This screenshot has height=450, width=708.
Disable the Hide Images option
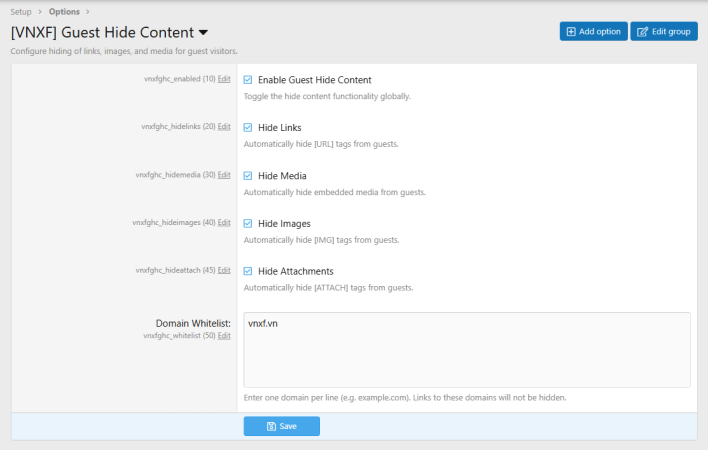pos(248,223)
